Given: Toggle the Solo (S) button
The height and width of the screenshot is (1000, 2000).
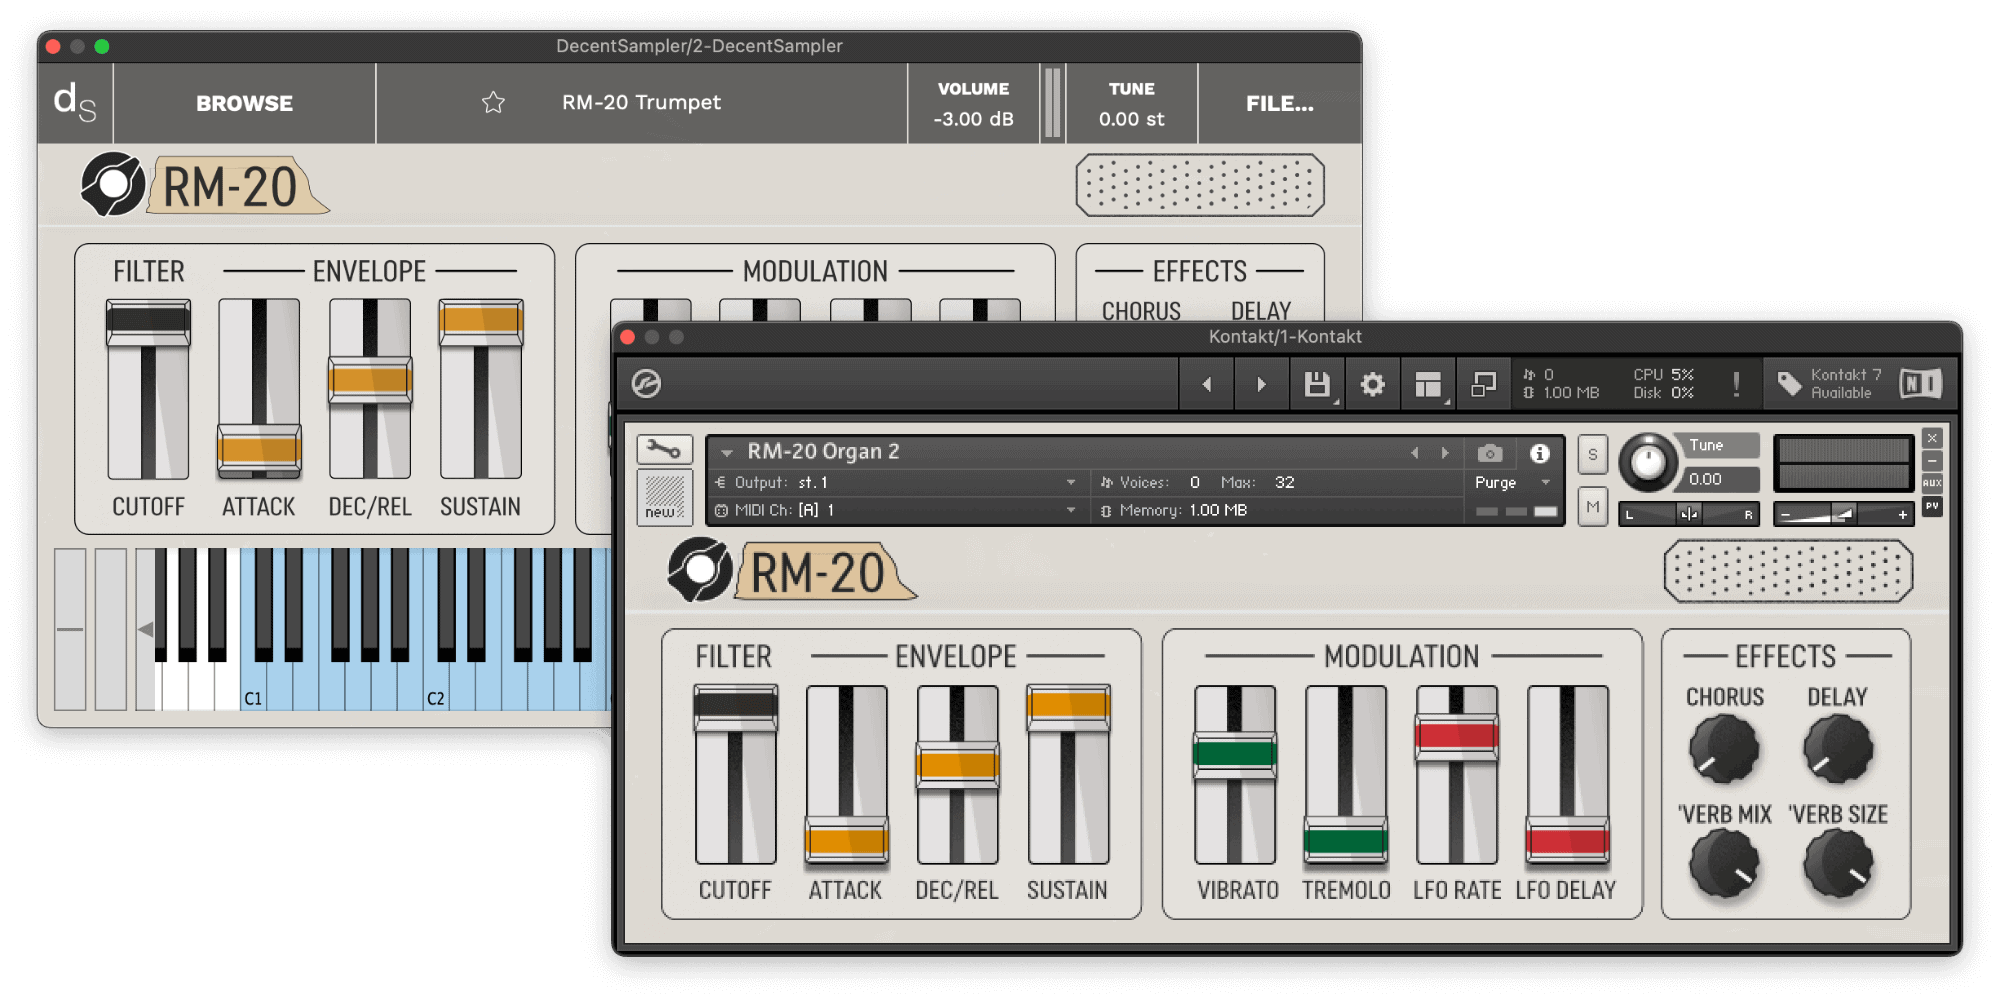Looking at the screenshot, I should coord(1592,454).
